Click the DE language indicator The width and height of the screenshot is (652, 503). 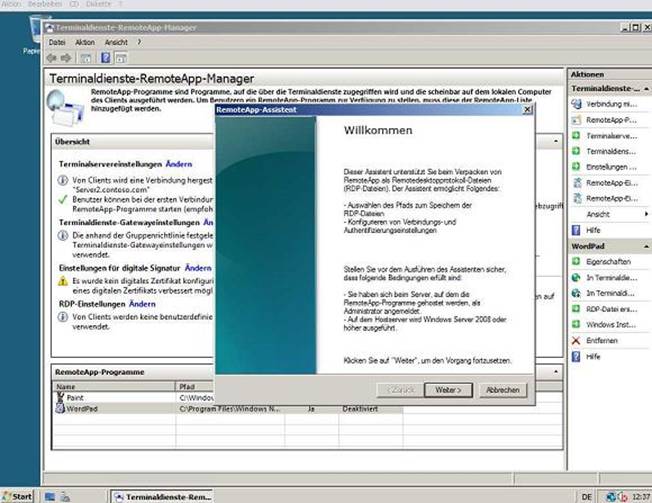point(586,497)
